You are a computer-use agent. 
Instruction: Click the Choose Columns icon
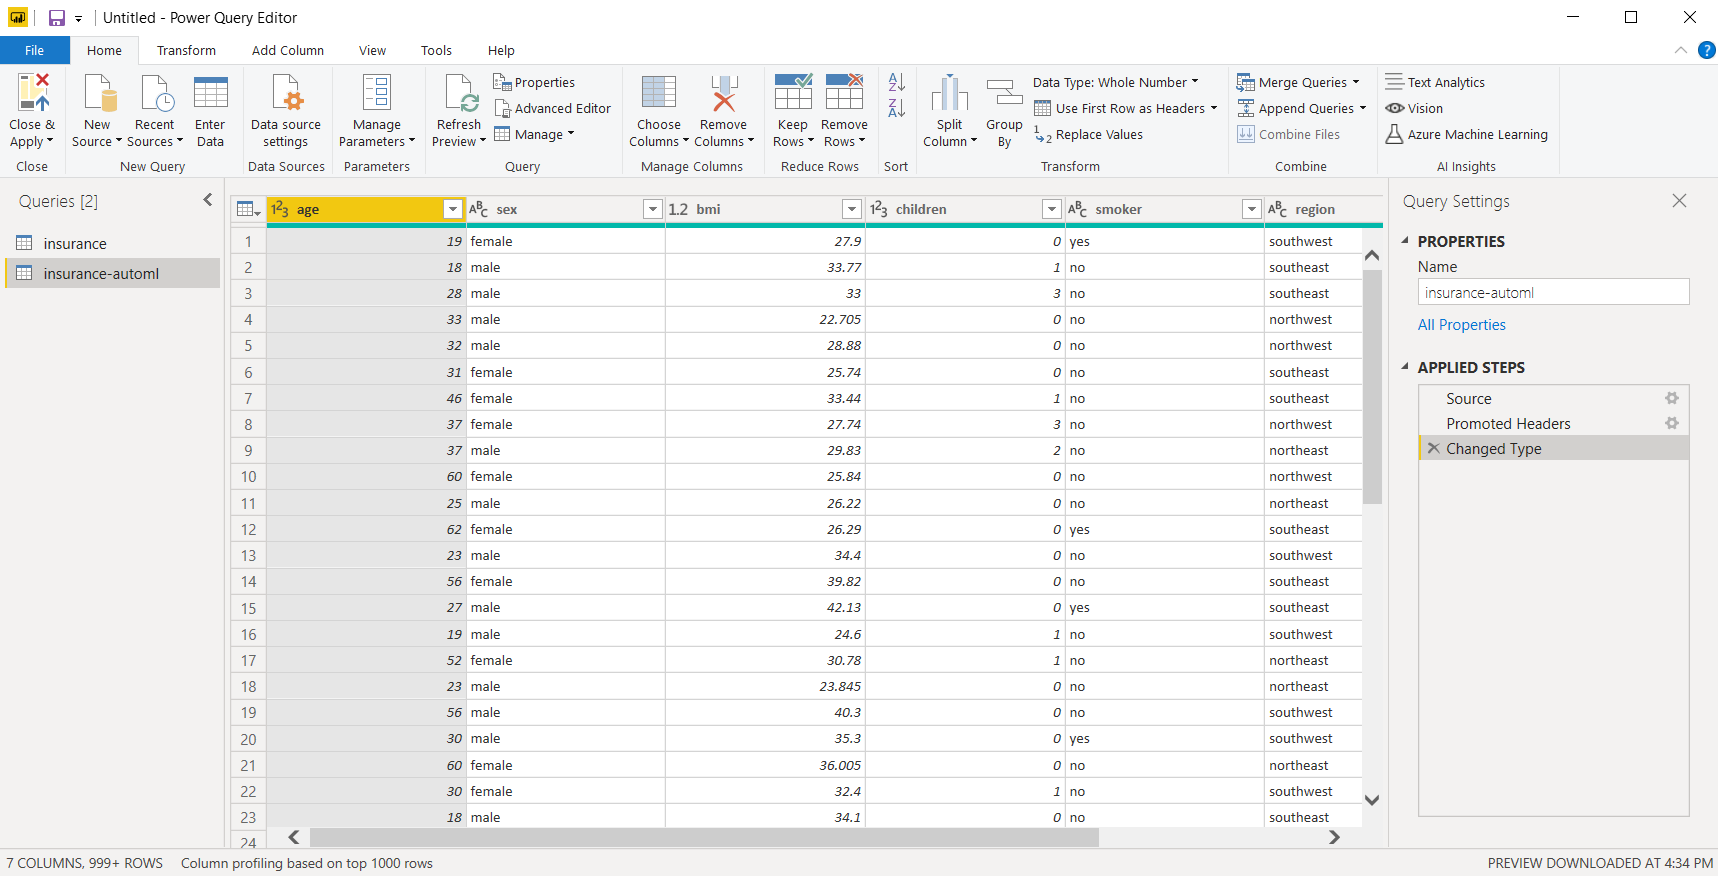coord(658,94)
